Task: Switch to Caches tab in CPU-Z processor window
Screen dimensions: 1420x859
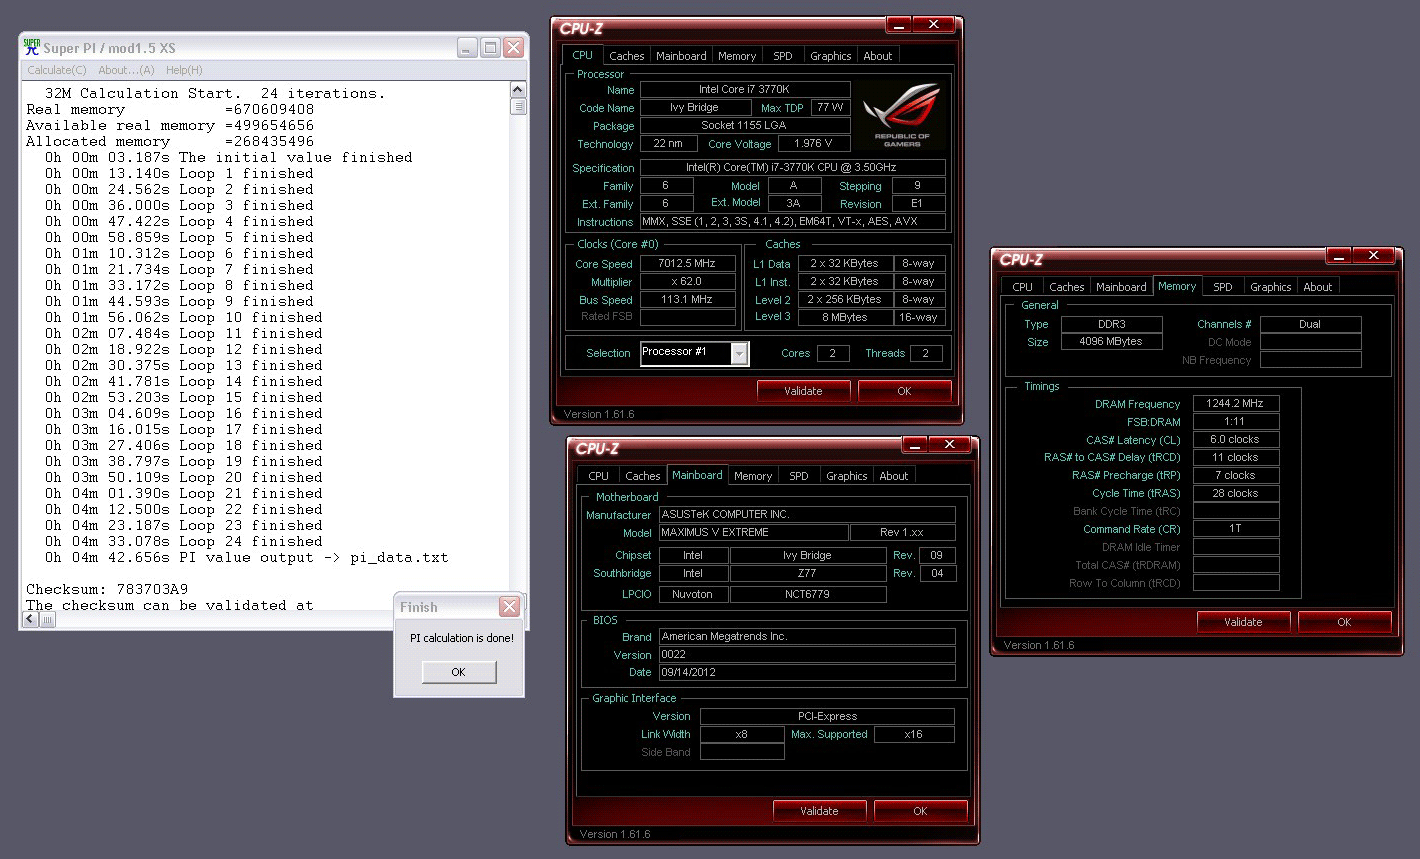Action: point(627,56)
